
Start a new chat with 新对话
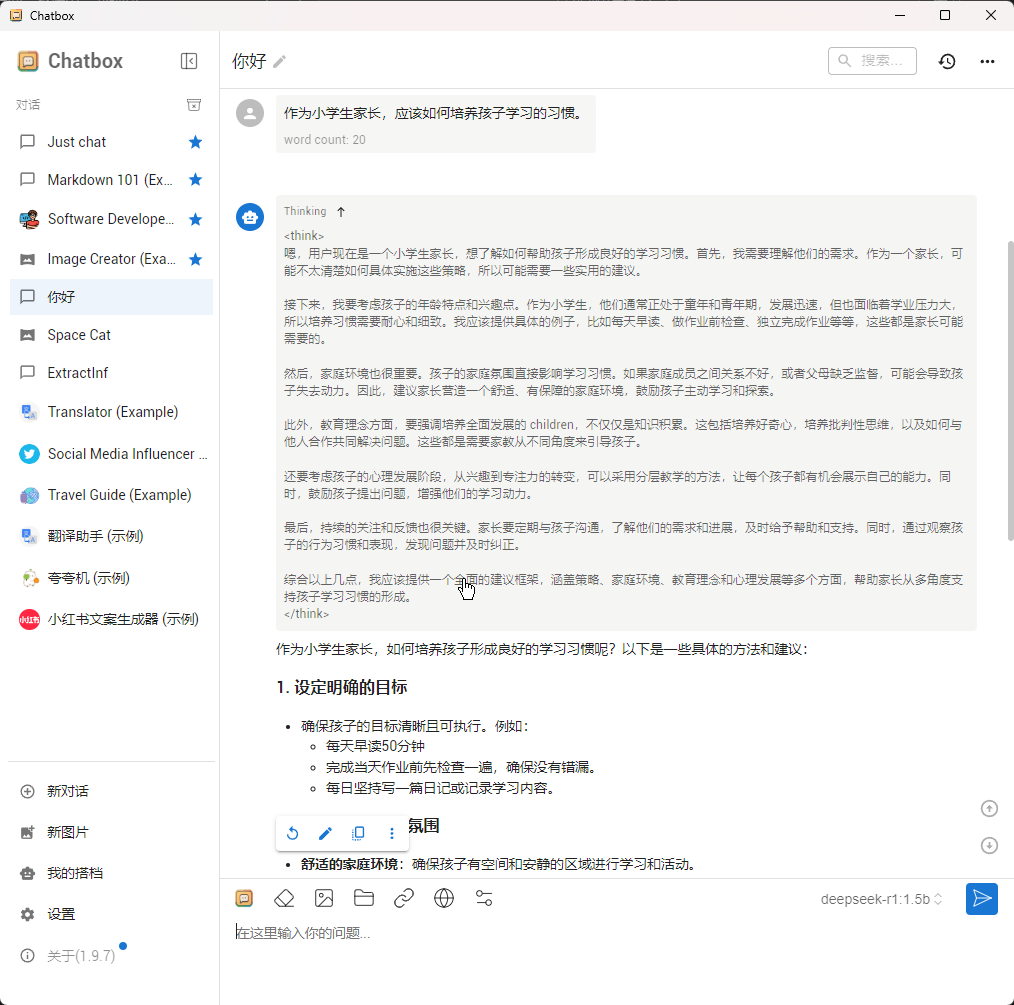111,791
